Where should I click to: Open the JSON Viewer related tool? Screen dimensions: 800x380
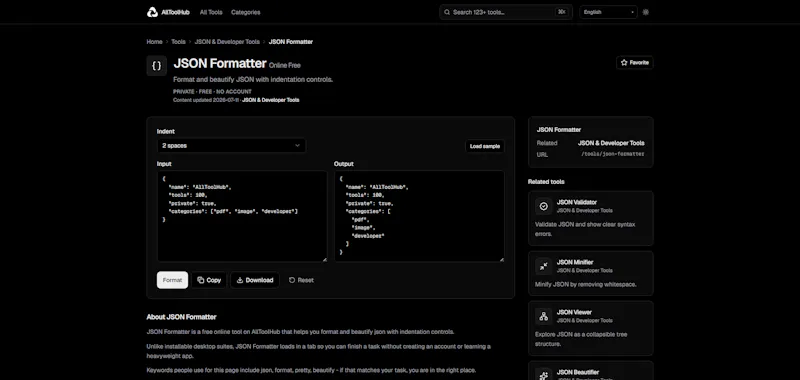pyautogui.click(x=590, y=328)
